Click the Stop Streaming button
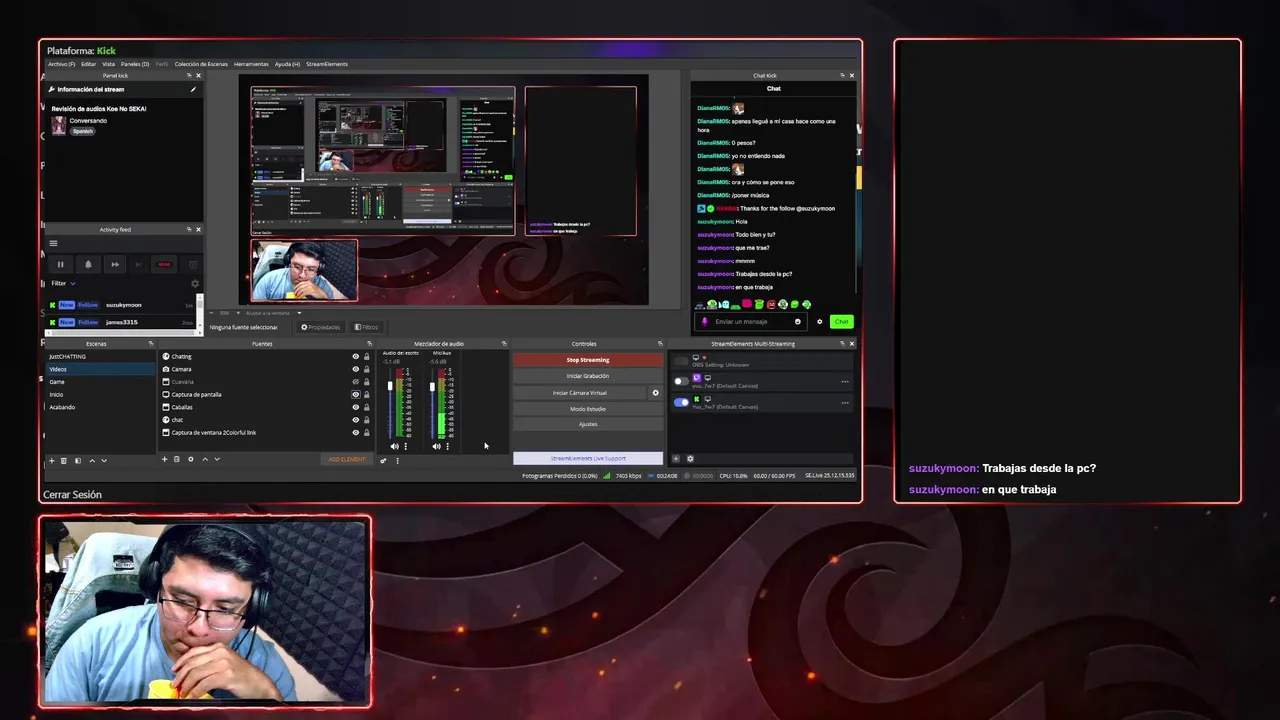Screen dimensions: 1280x720 pos(588,360)
